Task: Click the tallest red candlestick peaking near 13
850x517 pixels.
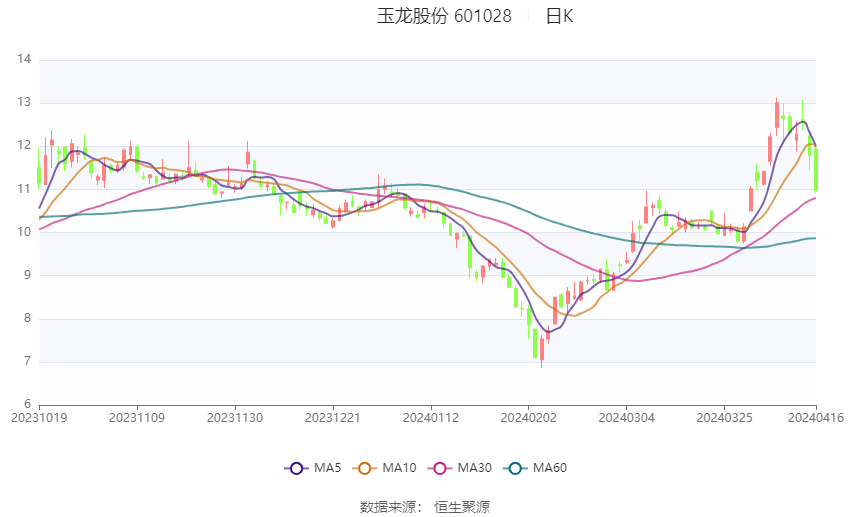Action: tap(777, 115)
